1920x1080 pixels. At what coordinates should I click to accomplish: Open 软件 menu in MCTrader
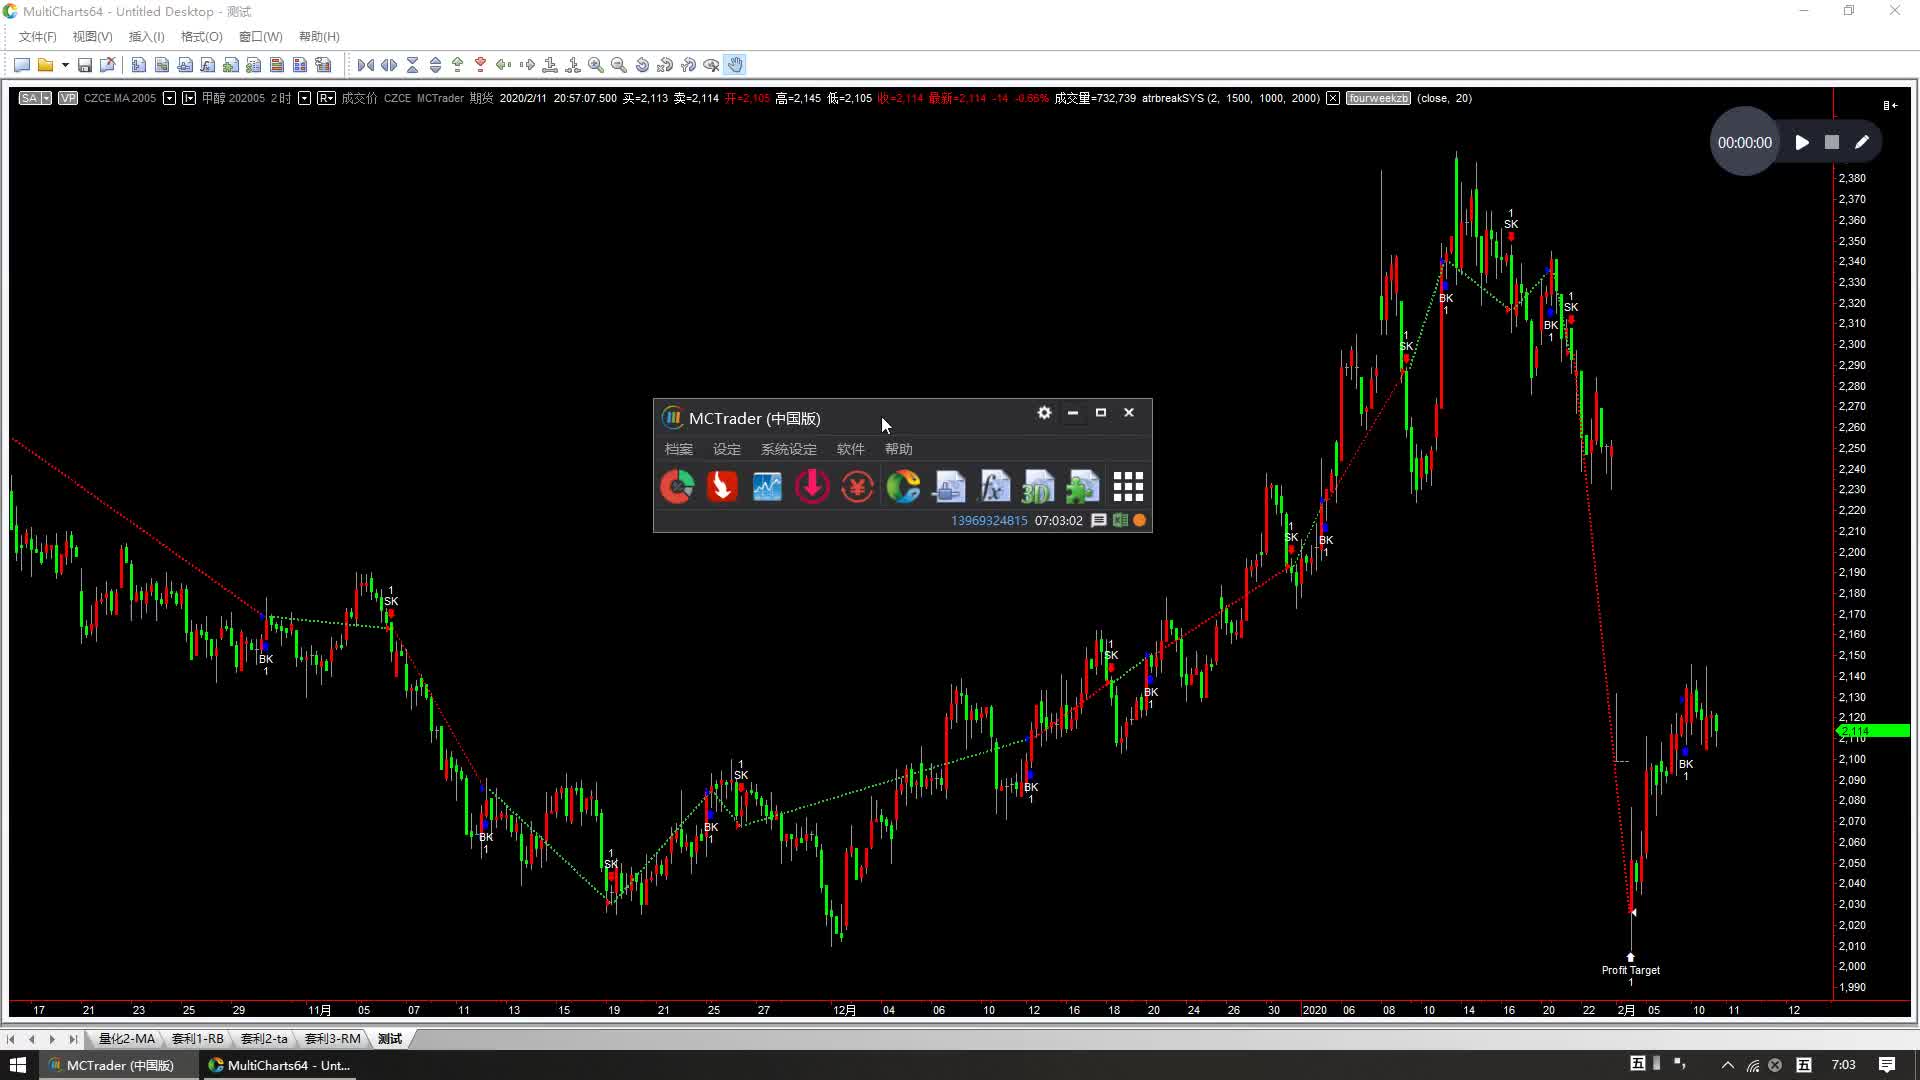pyautogui.click(x=851, y=449)
